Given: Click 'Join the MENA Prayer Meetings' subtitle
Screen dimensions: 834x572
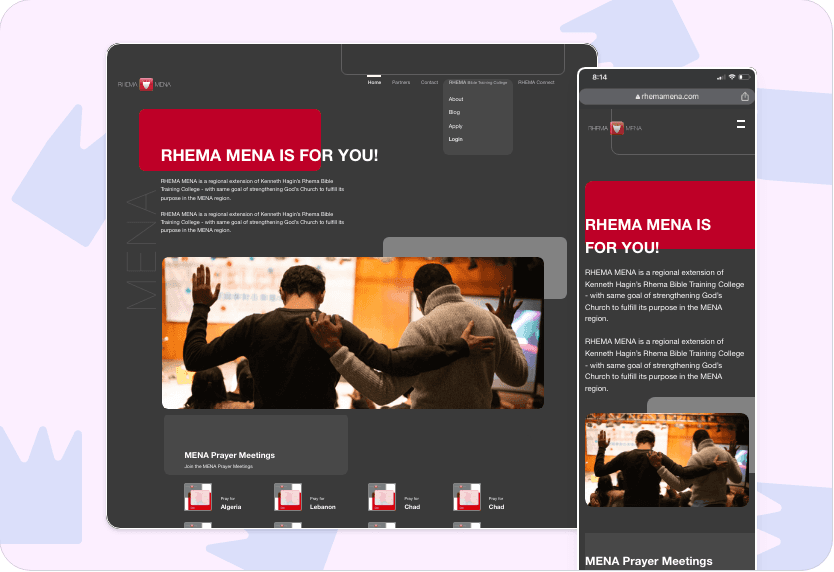Looking at the screenshot, I should pyautogui.click(x=218, y=466).
